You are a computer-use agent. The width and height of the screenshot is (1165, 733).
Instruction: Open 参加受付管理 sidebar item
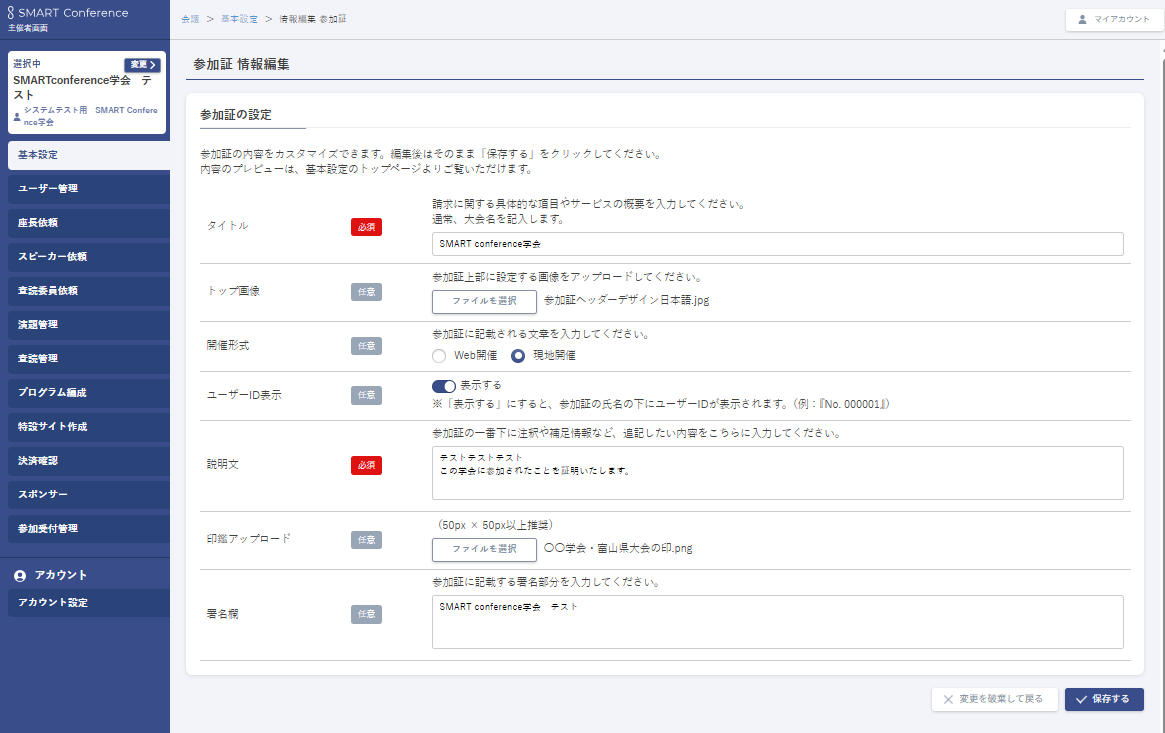tap(85, 529)
